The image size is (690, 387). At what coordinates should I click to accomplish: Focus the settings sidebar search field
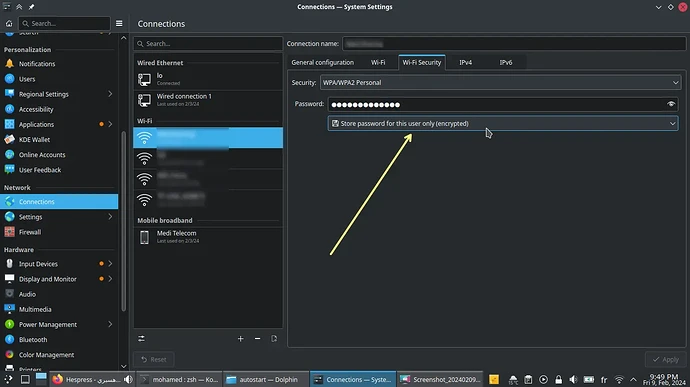point(64,23)
